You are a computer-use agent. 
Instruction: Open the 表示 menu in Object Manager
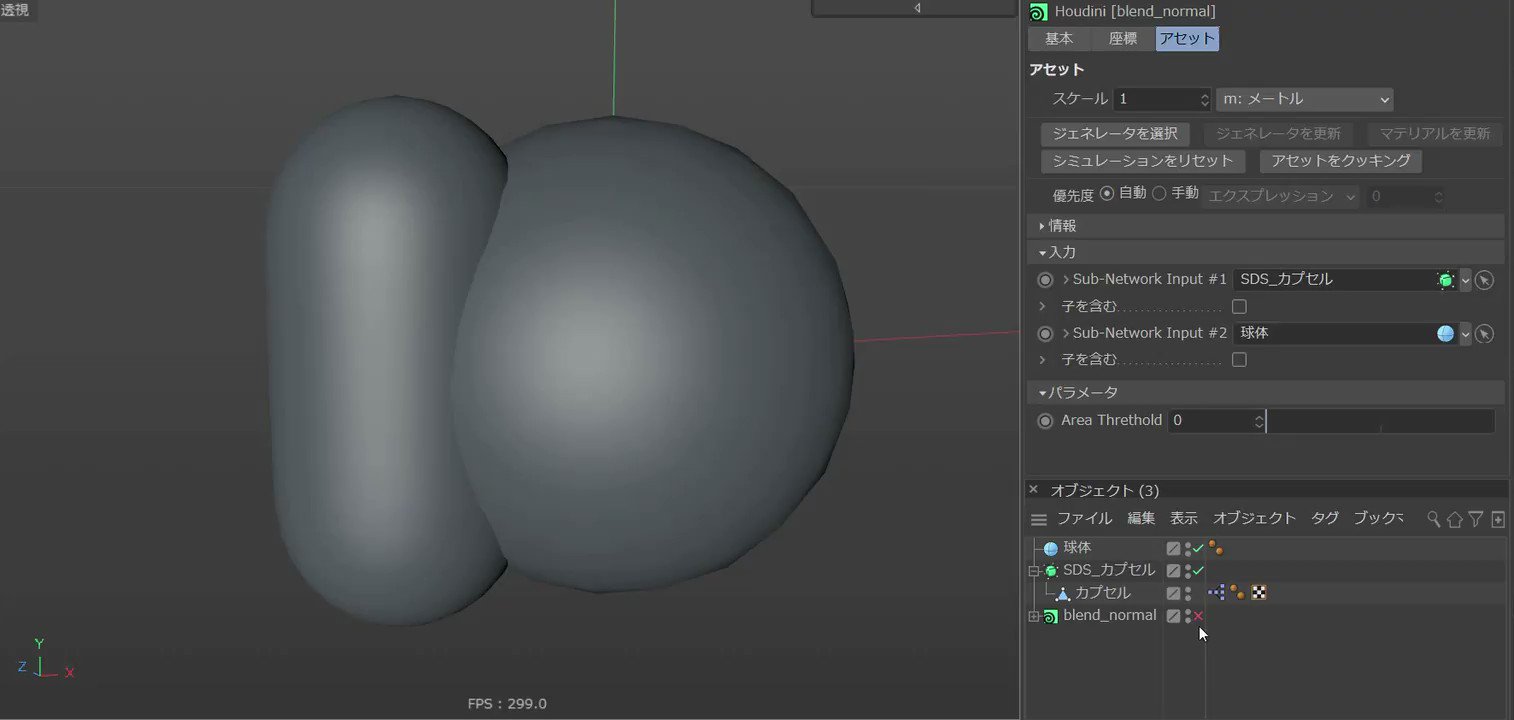coord(1184,519)
